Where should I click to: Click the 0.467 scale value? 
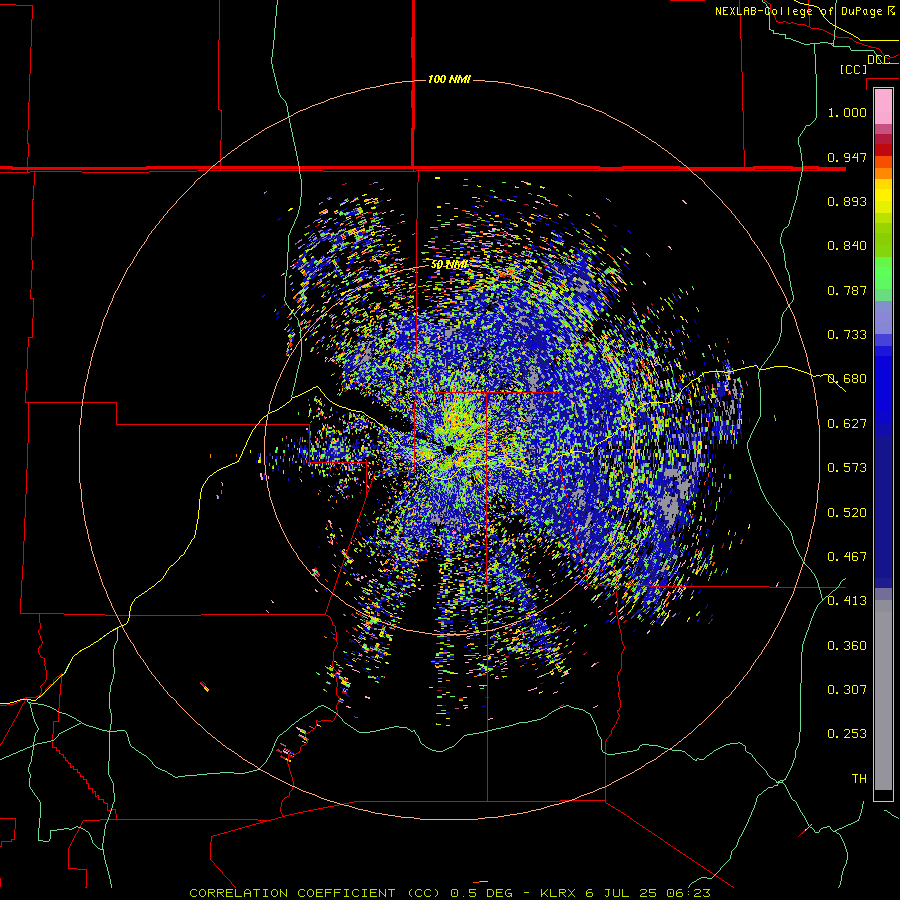tap(847, 557)
